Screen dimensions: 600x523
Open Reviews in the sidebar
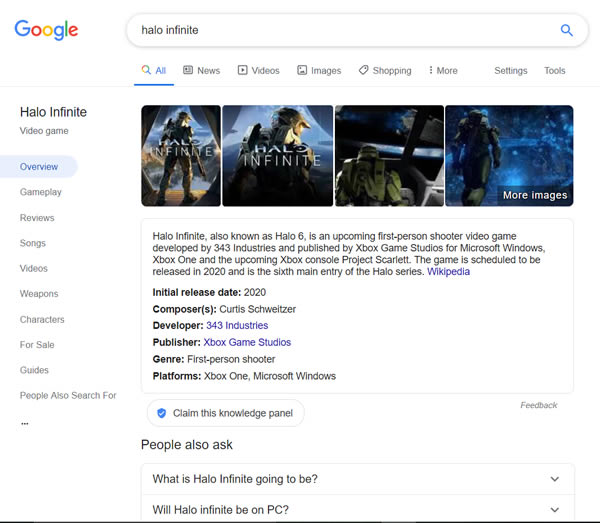click(37, 218)
